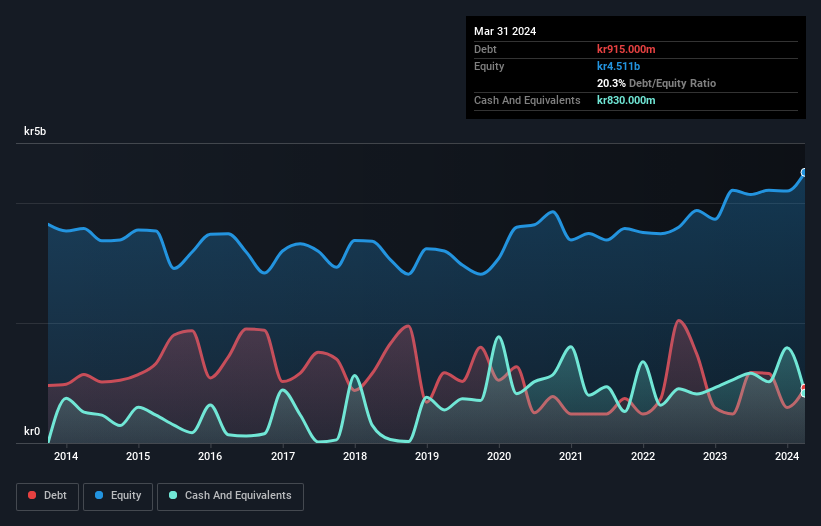
Task: Toggle the Debt series legend button
Action: pos(48,496)
